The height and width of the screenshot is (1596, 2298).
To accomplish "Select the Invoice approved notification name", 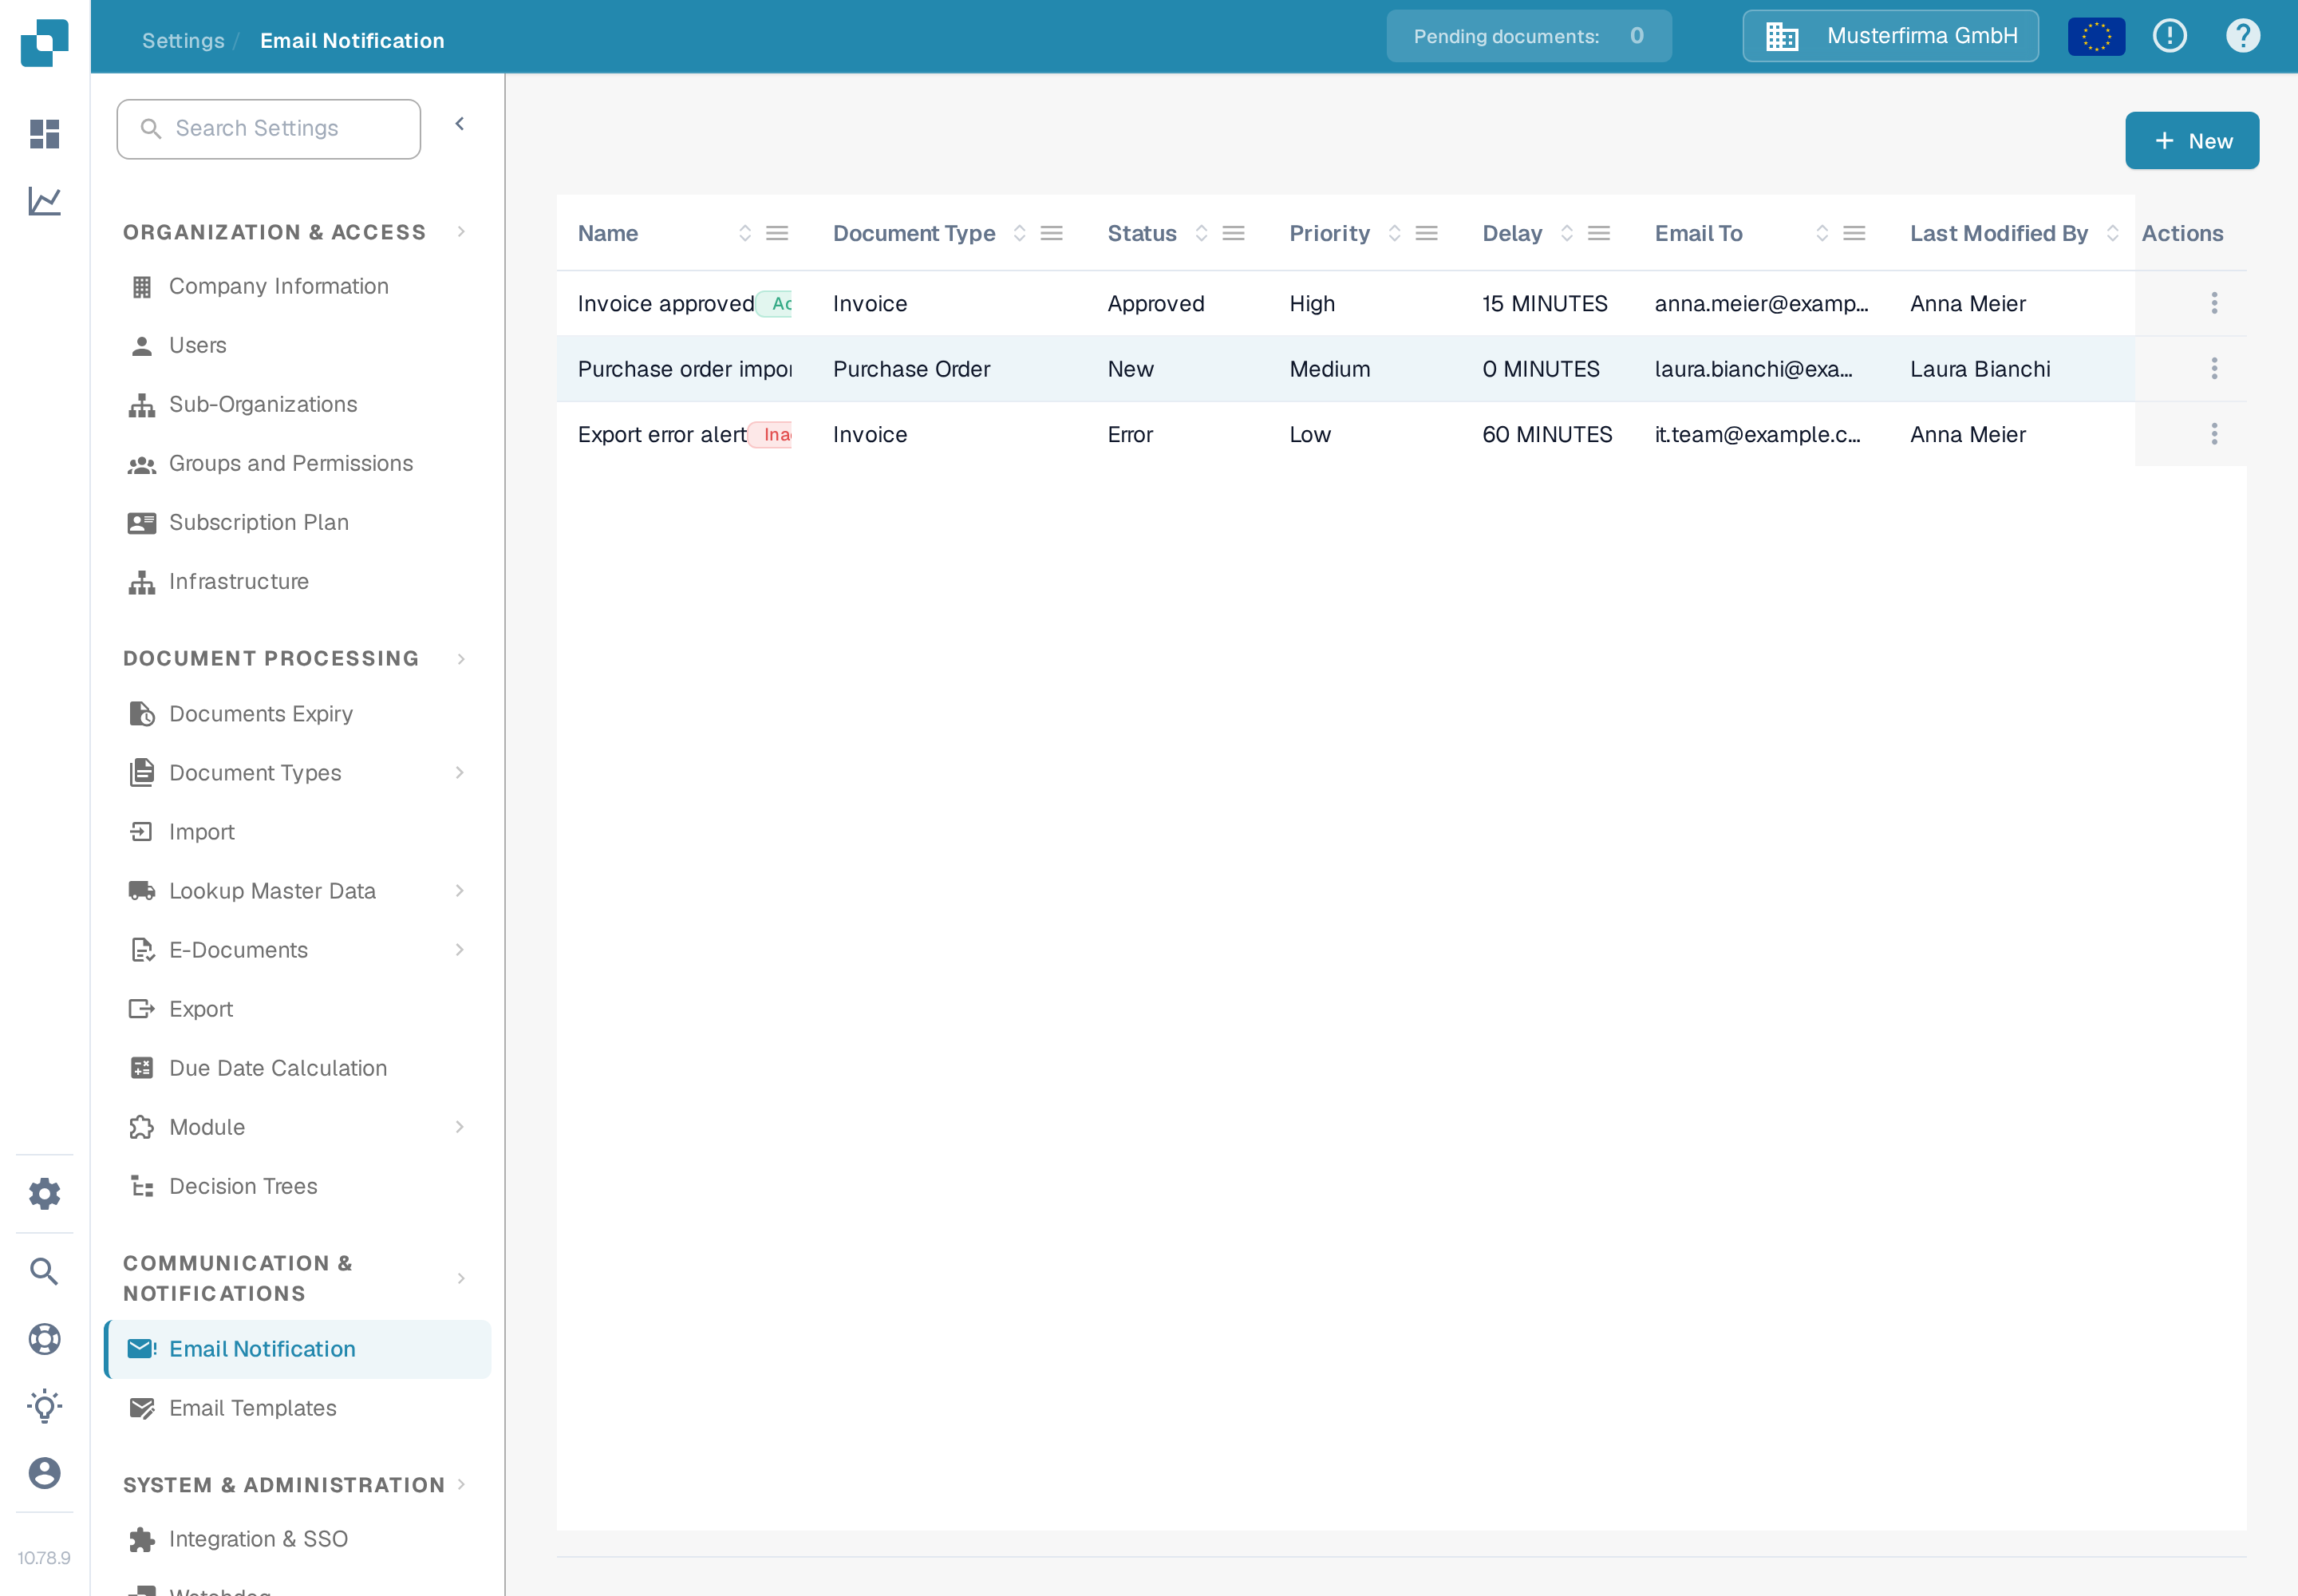I will pyautogui.click(x=666, y=304).
